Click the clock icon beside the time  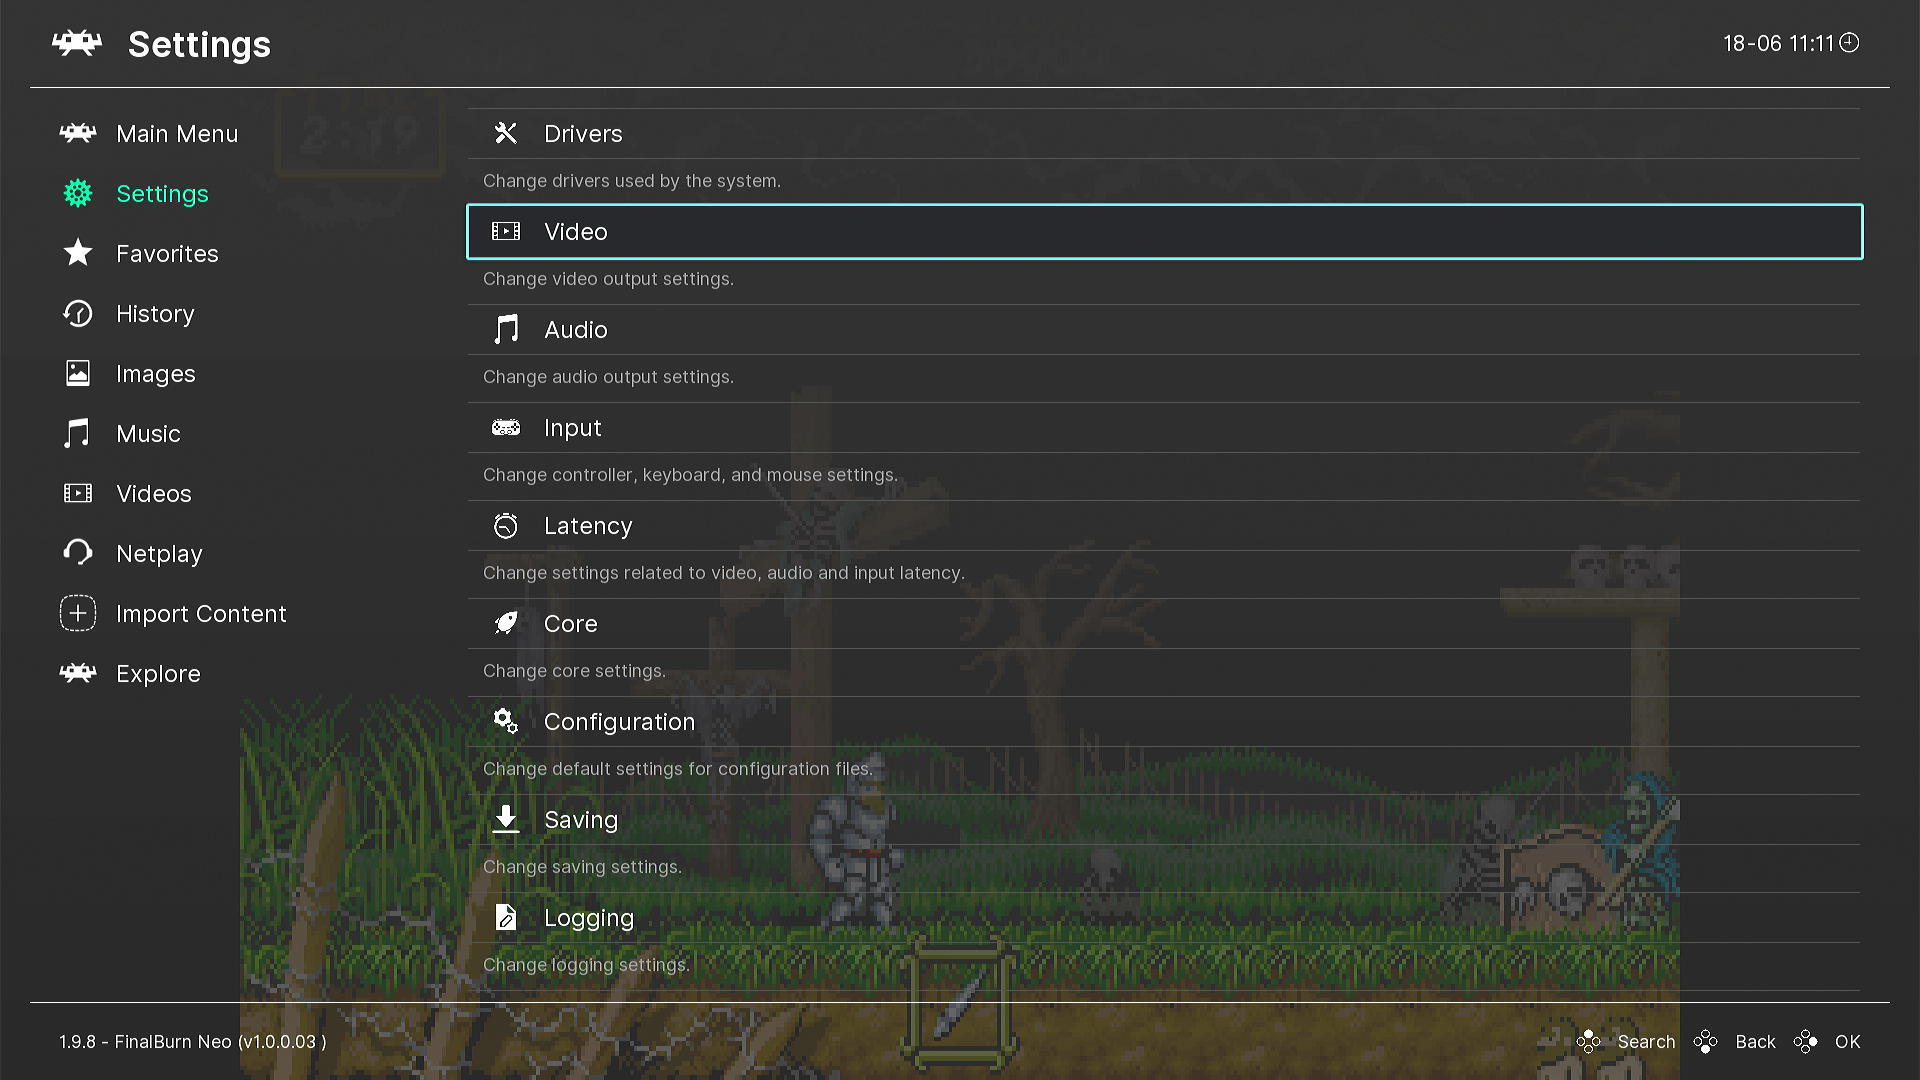(1849, 43)
